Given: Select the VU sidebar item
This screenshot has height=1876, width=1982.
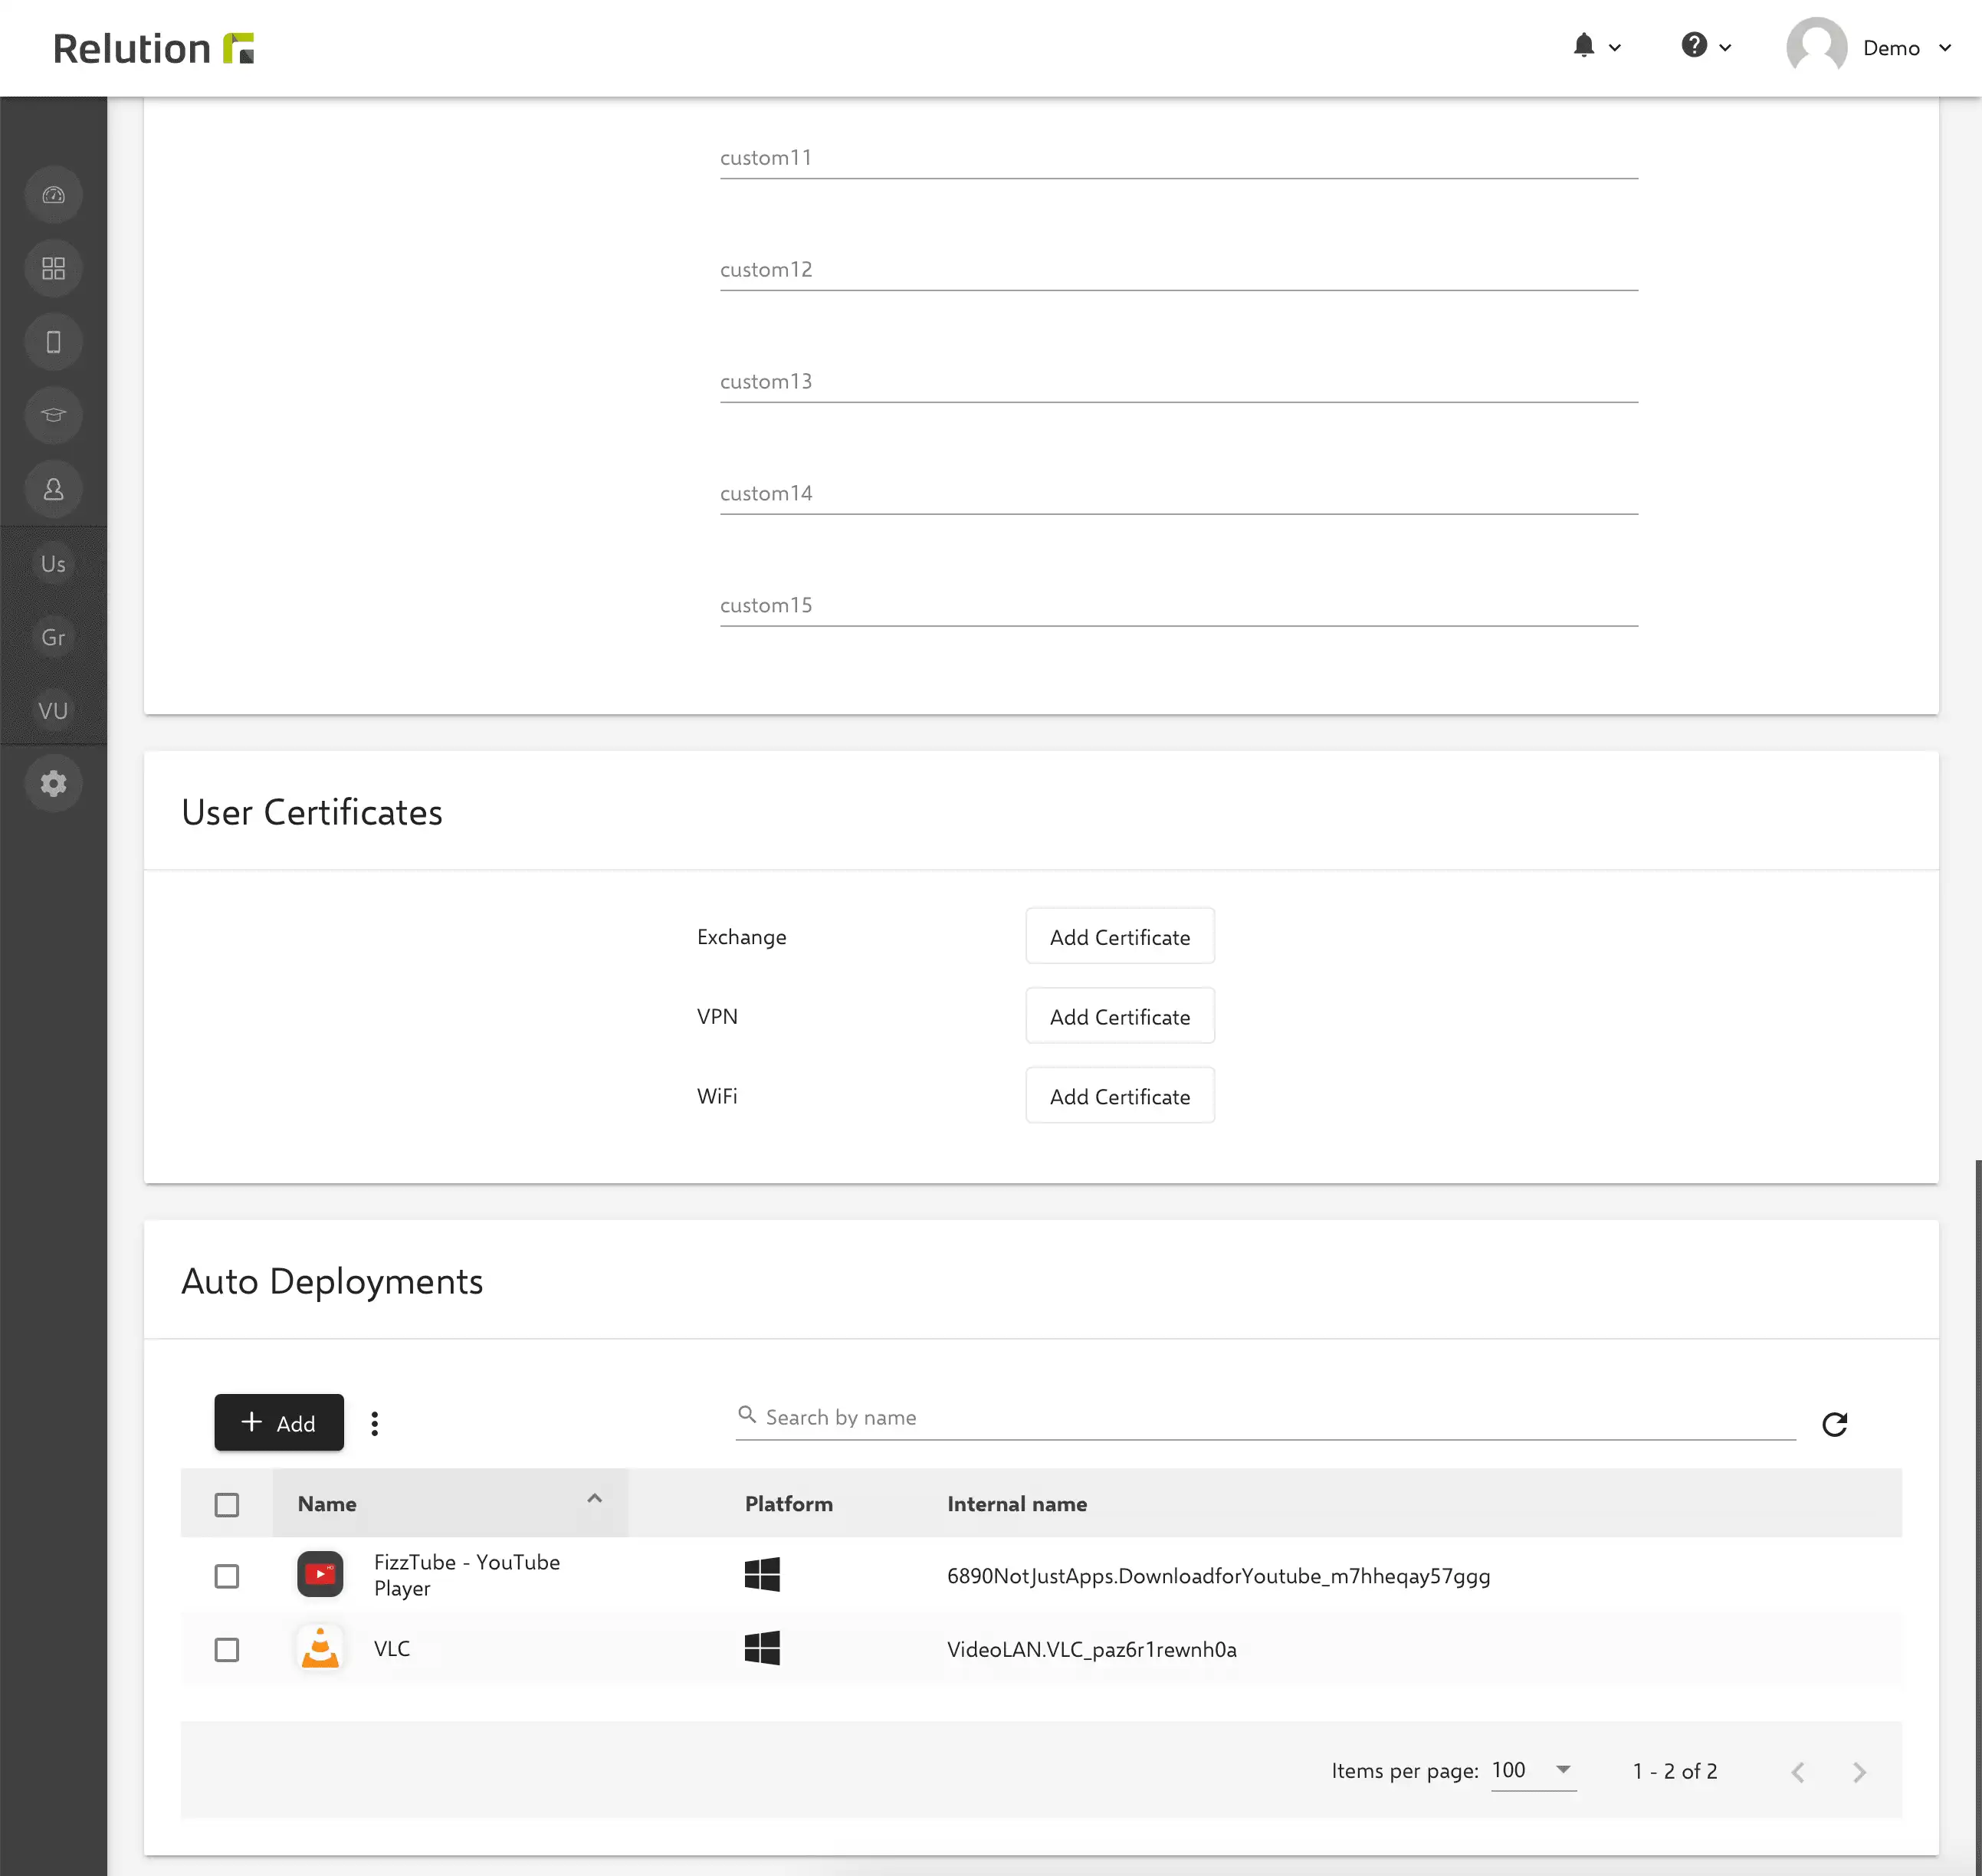Looking at the screenshot, I should coord(53,711).
